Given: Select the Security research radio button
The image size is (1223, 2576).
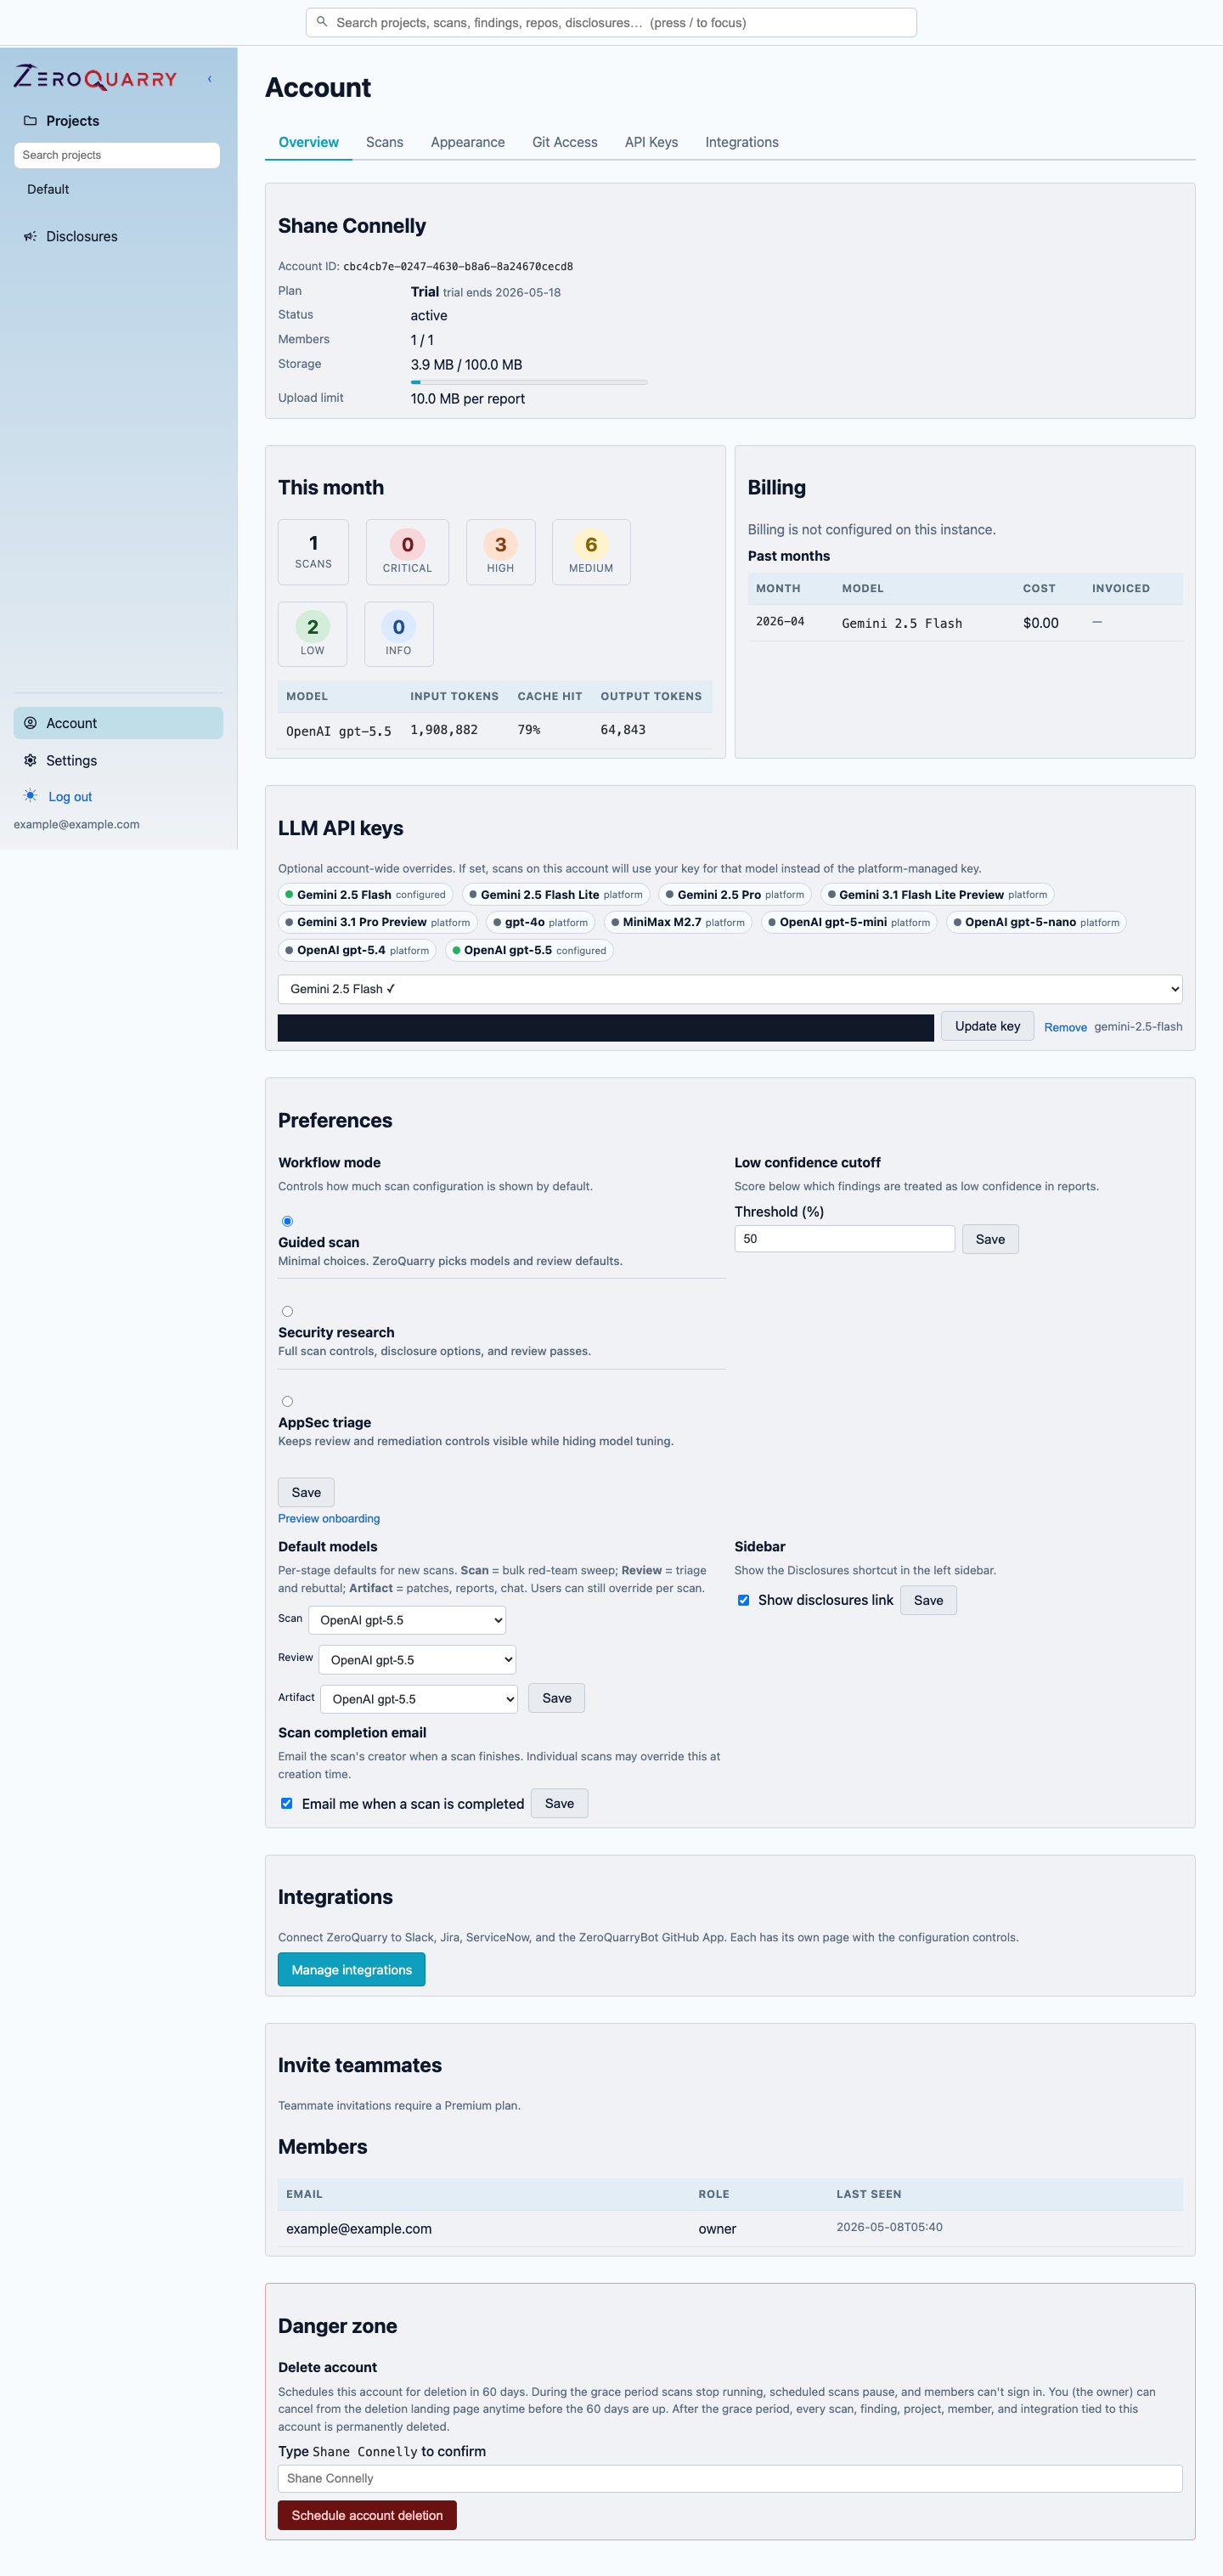Looking at the screenshot, I should 287,1311.
